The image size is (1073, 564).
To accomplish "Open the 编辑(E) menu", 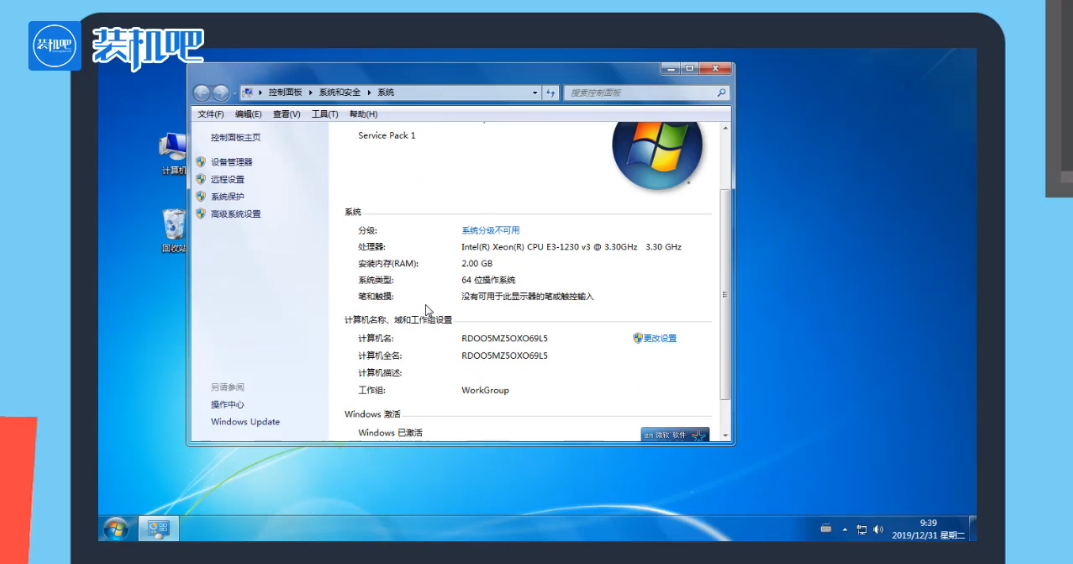I will [248, 114].
